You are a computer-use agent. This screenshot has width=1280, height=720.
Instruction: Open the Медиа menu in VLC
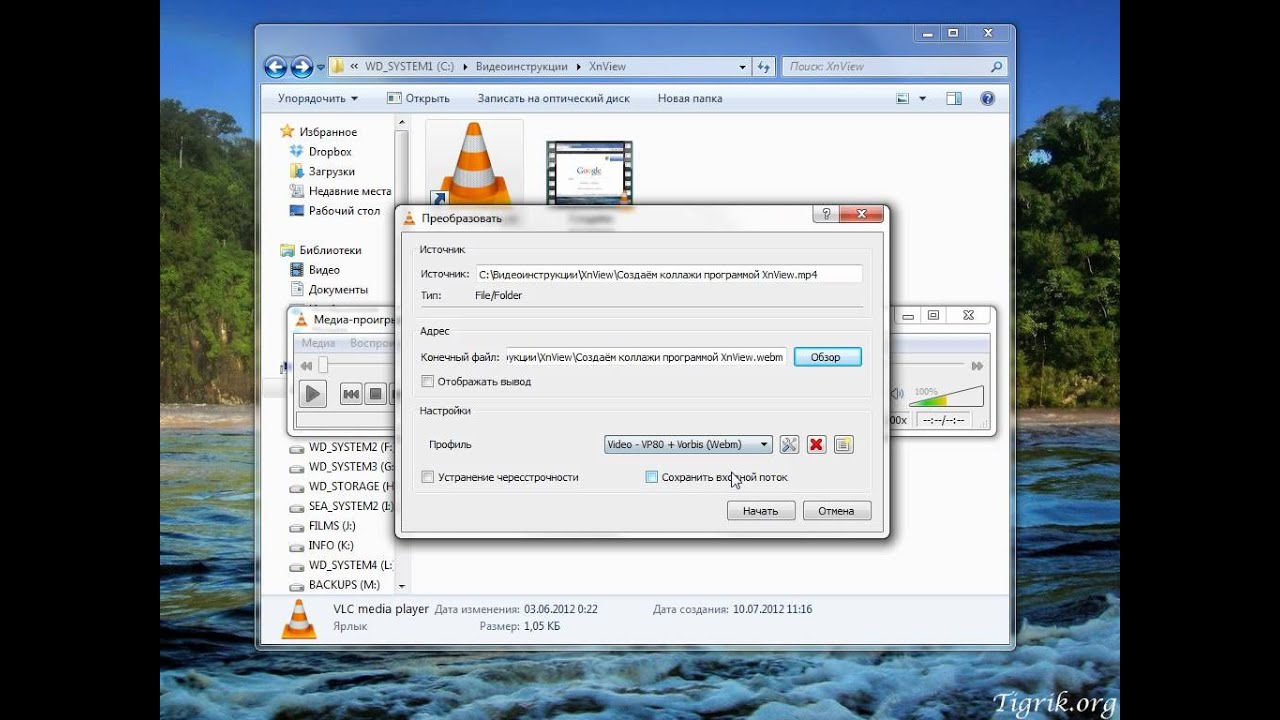click(319, 343)
